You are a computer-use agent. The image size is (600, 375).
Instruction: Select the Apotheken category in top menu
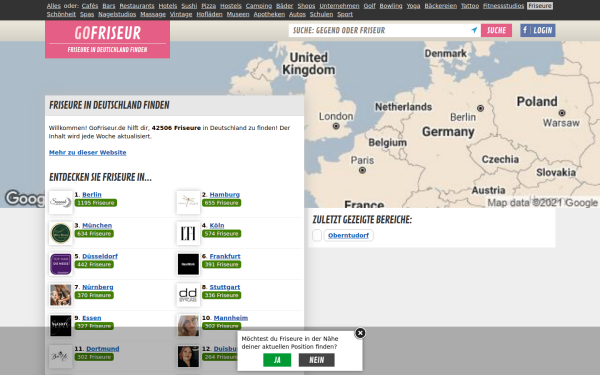pyautogui.click(x=269, y=14)
